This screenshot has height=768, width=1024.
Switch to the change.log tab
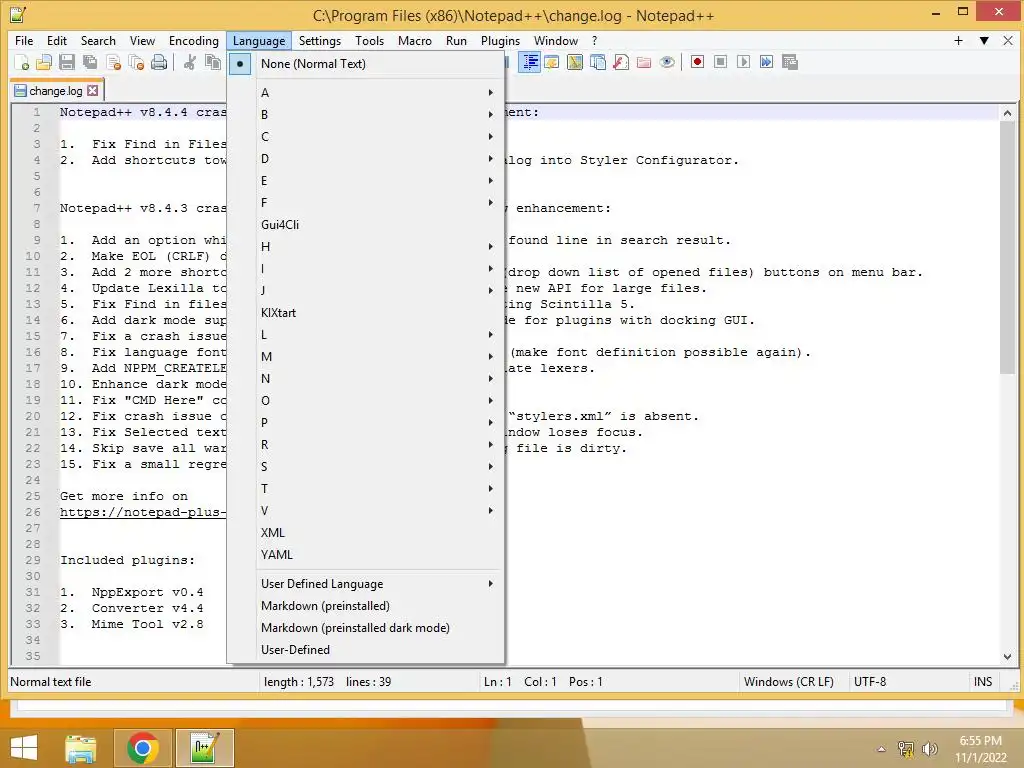coord(56,91)
